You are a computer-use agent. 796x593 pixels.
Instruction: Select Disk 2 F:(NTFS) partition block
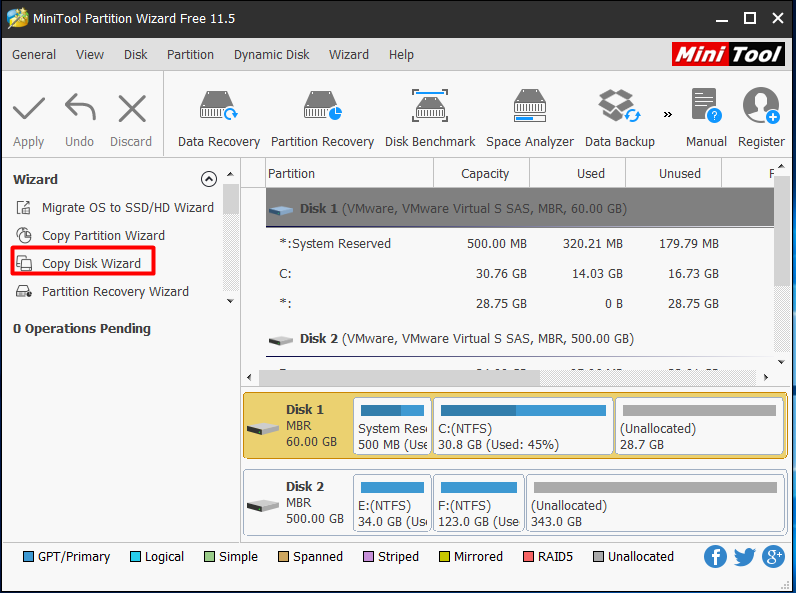click(479, 504)
